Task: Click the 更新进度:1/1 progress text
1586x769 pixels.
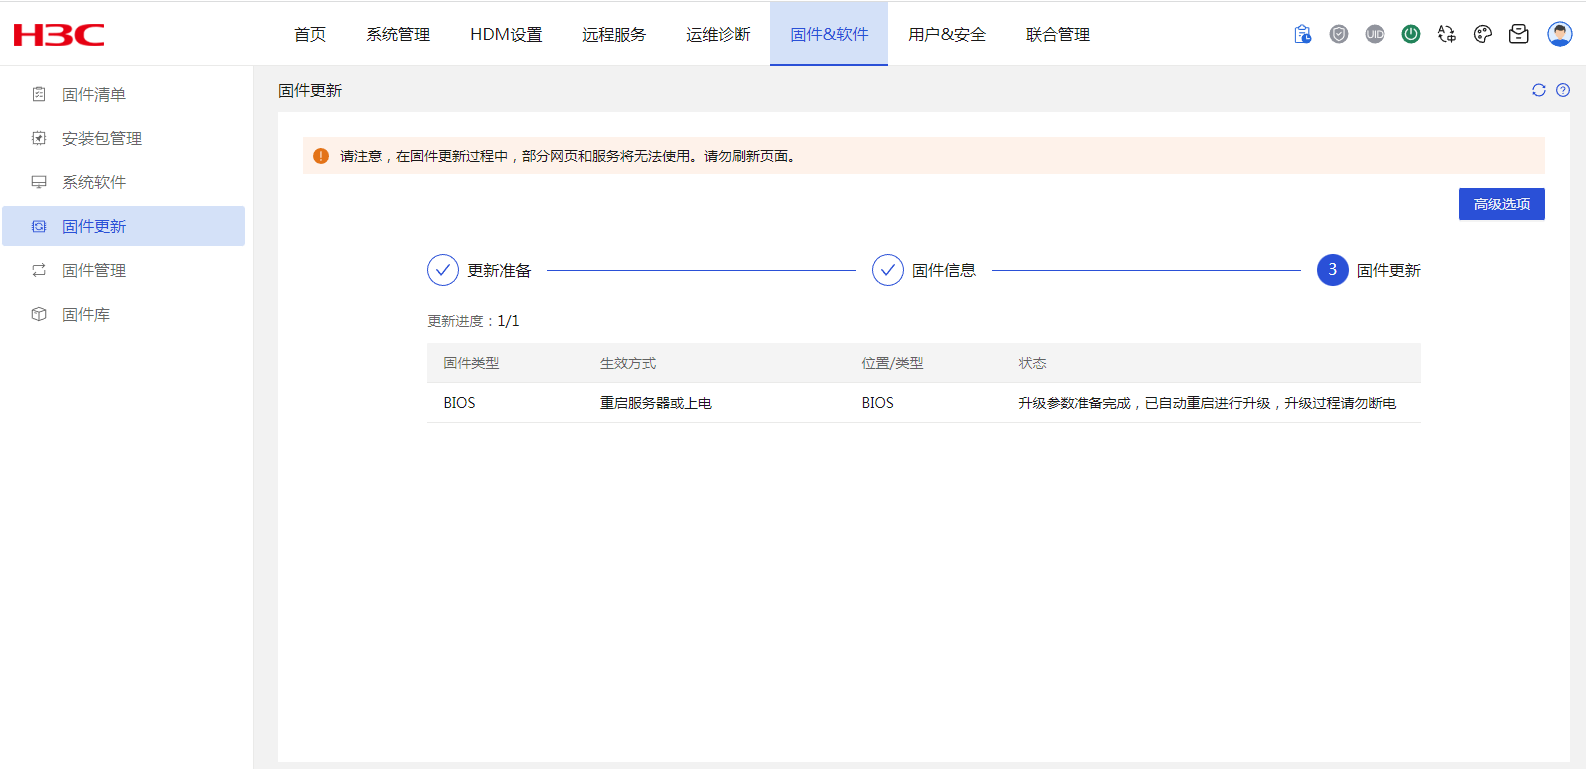Action: point(473,321)
